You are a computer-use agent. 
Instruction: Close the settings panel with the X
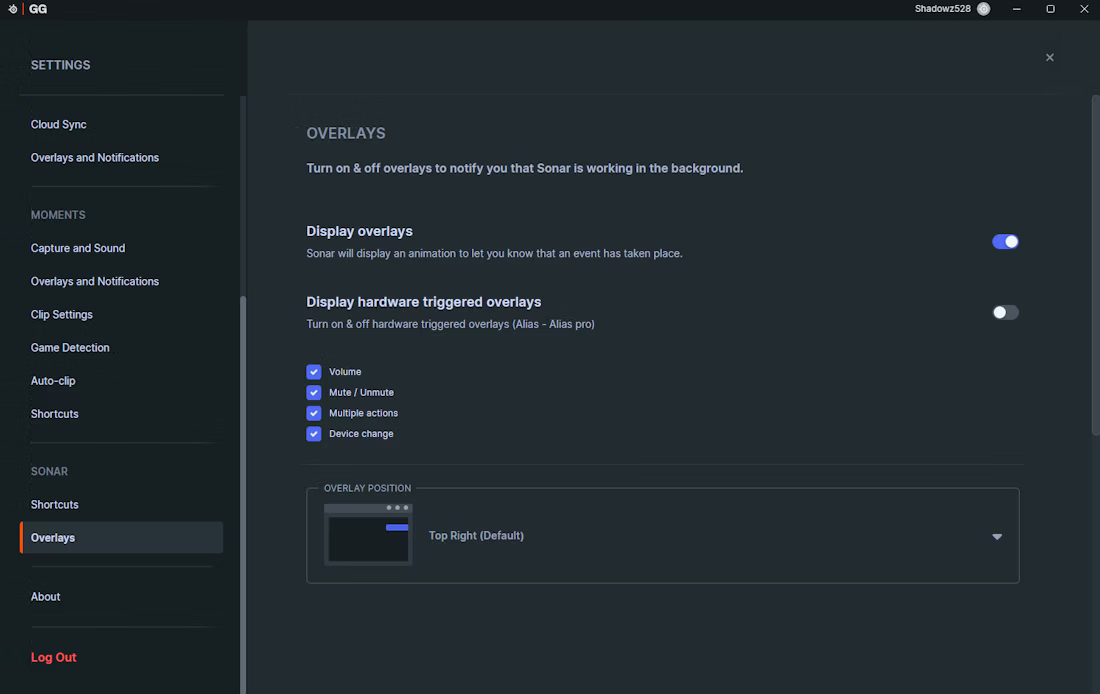1049,58
